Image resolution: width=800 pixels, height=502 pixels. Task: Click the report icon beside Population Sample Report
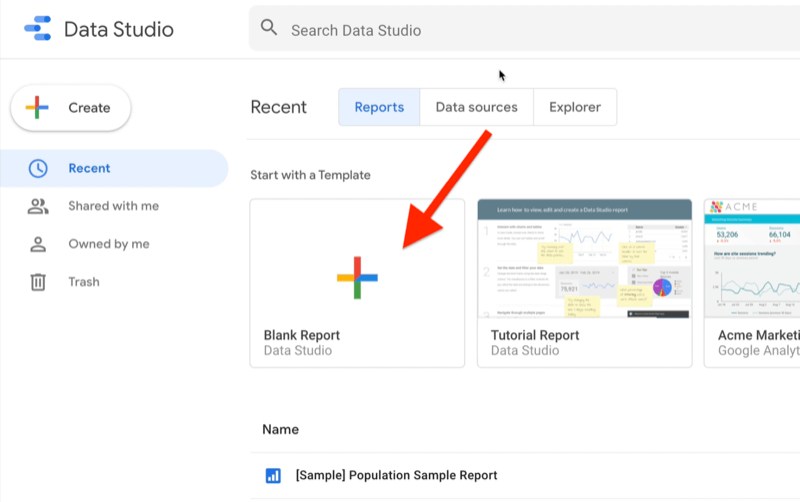273,475
